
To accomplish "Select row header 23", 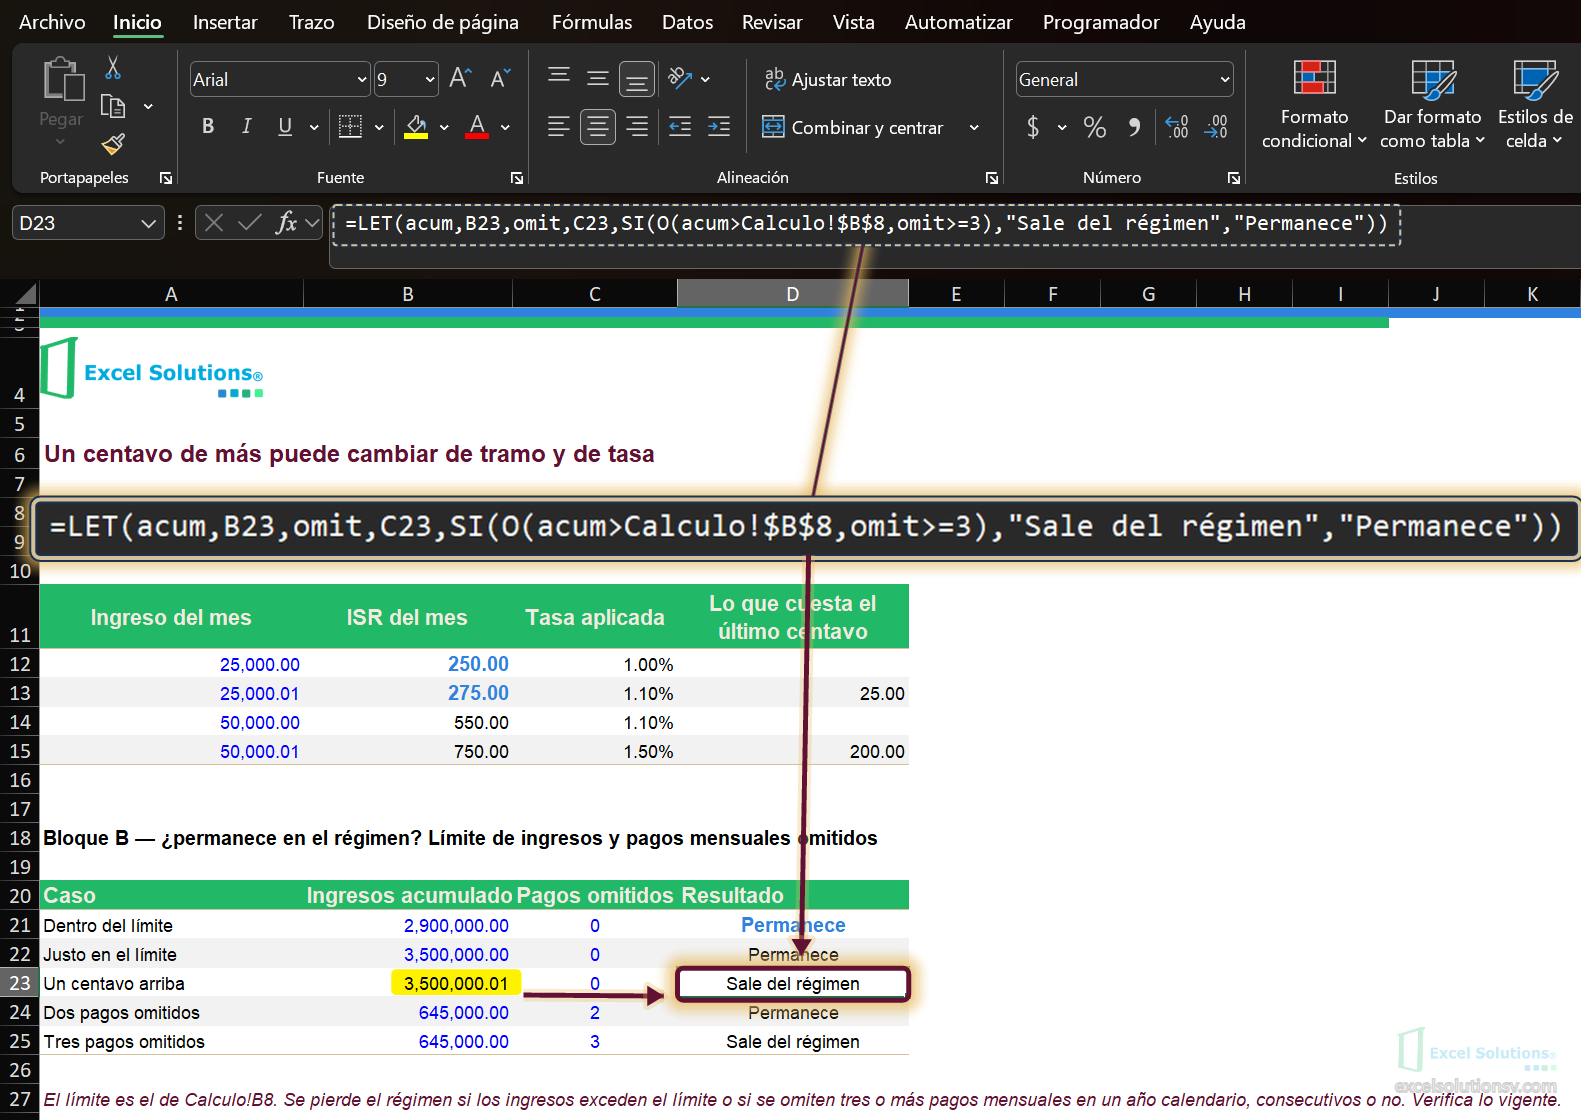I will [x=20, y=983].
